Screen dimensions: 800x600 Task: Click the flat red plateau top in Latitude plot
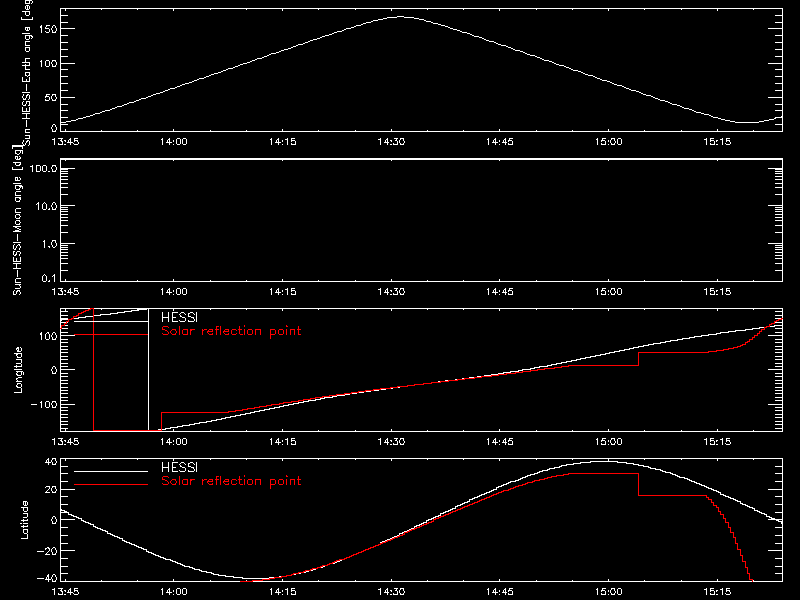click(604, 474)
